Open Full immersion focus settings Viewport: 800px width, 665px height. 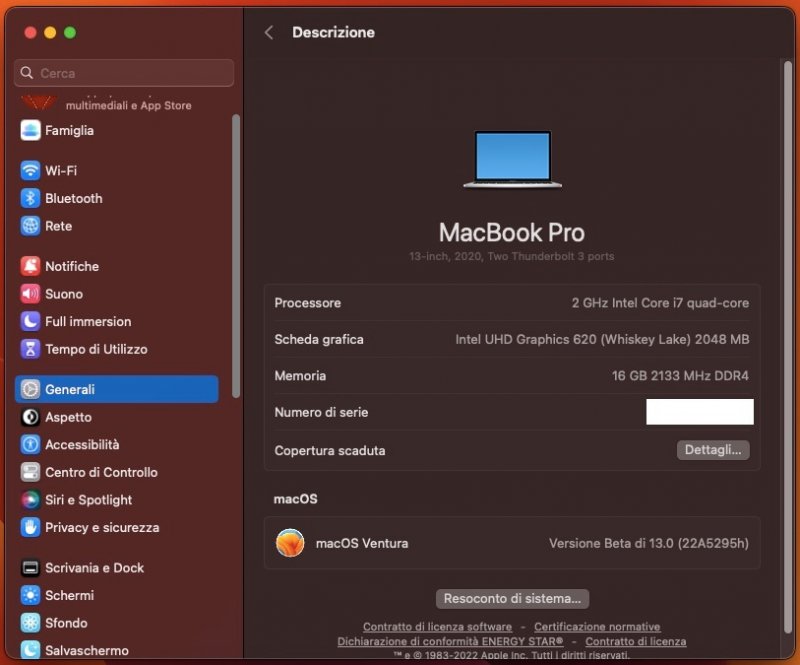pyautogui.click(x=84, y=321)
